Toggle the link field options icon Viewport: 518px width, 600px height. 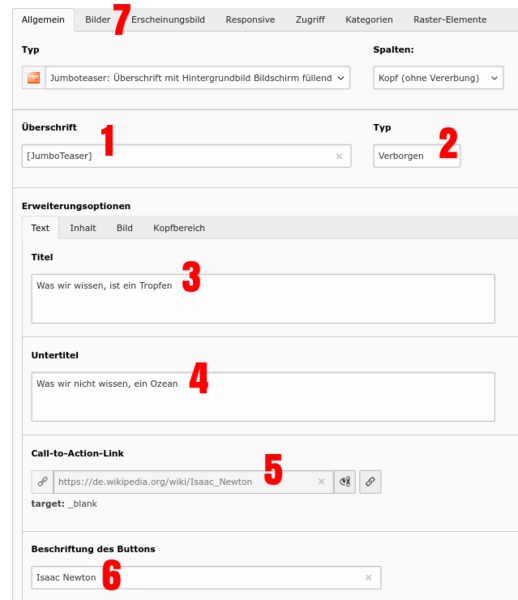point(345,482)
